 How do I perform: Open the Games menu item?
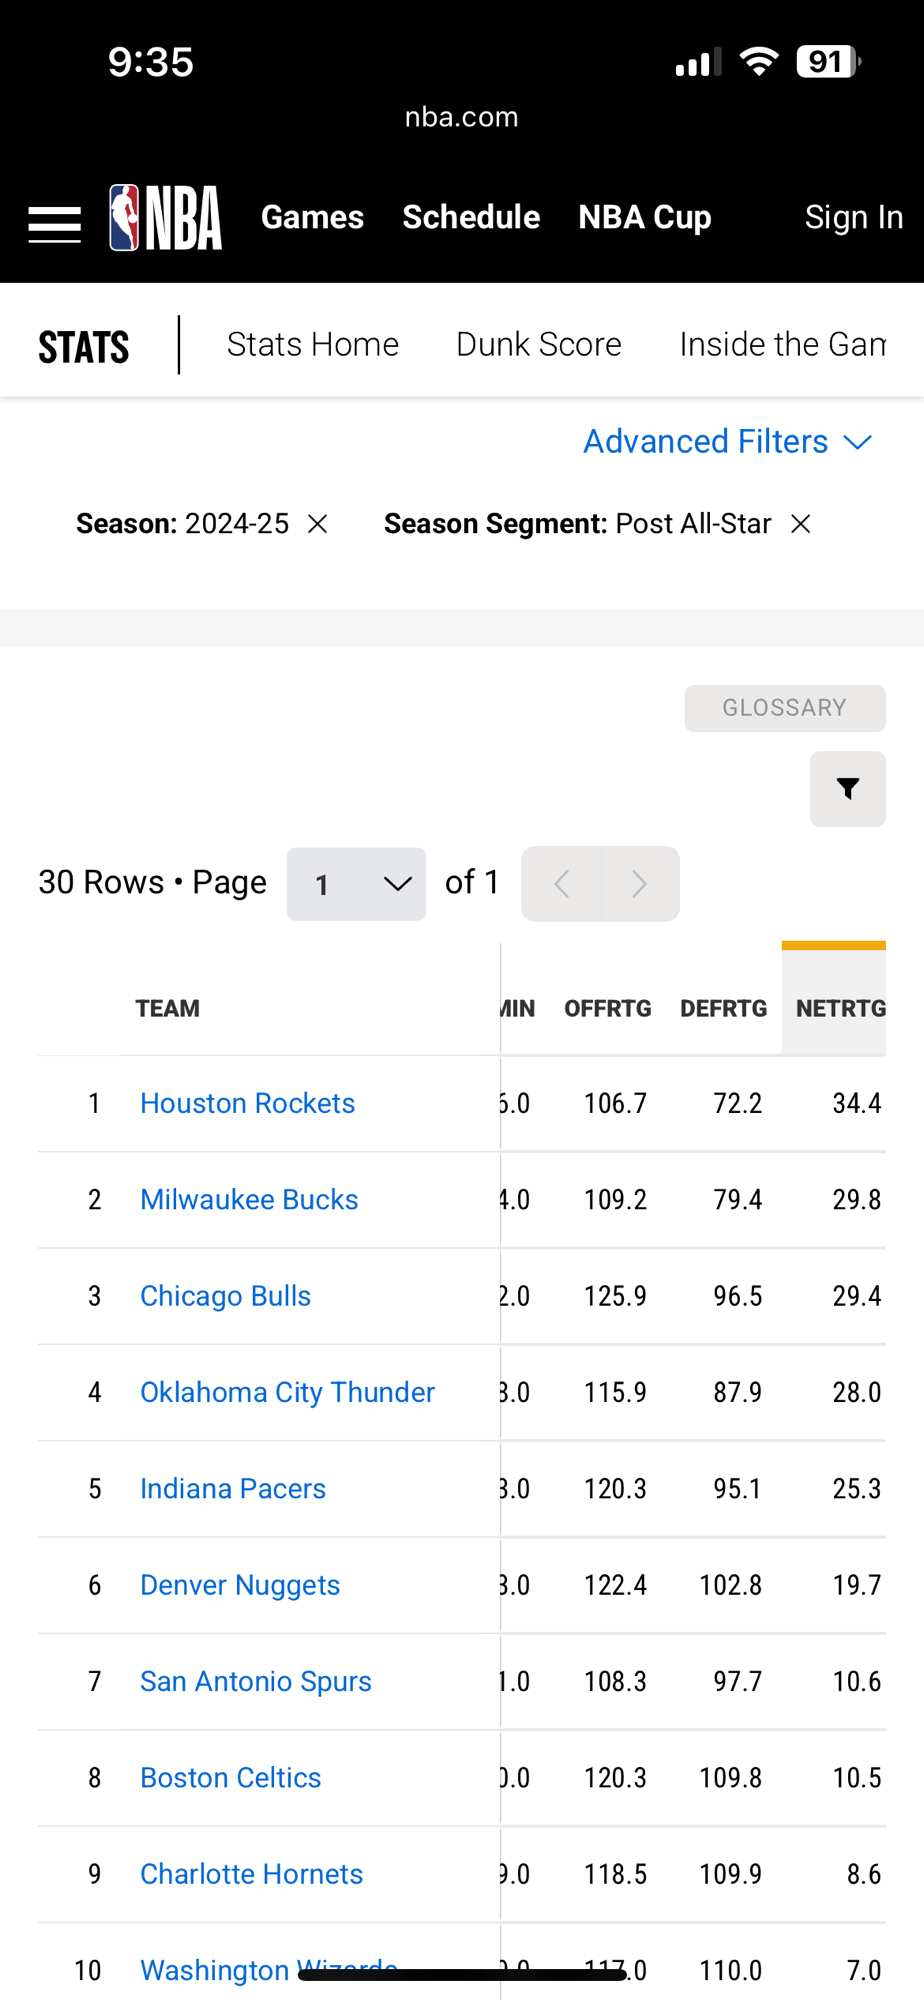pos(312,217)
